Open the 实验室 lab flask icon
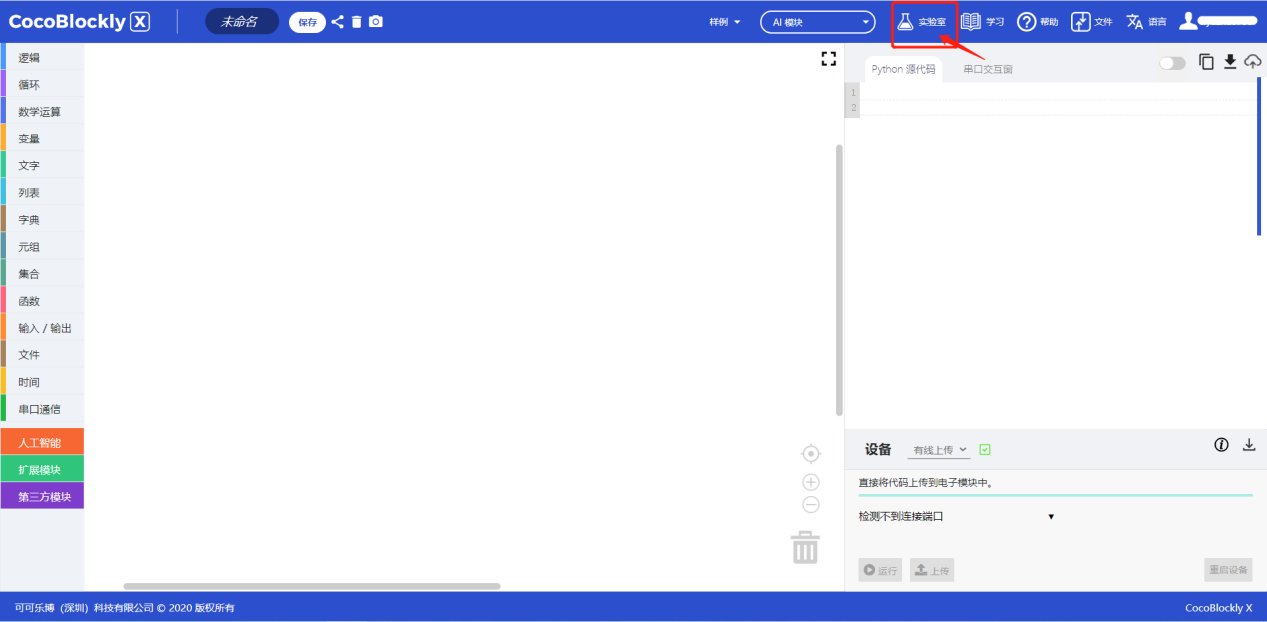Screen dimensions: 1267x622 (905, 21)
